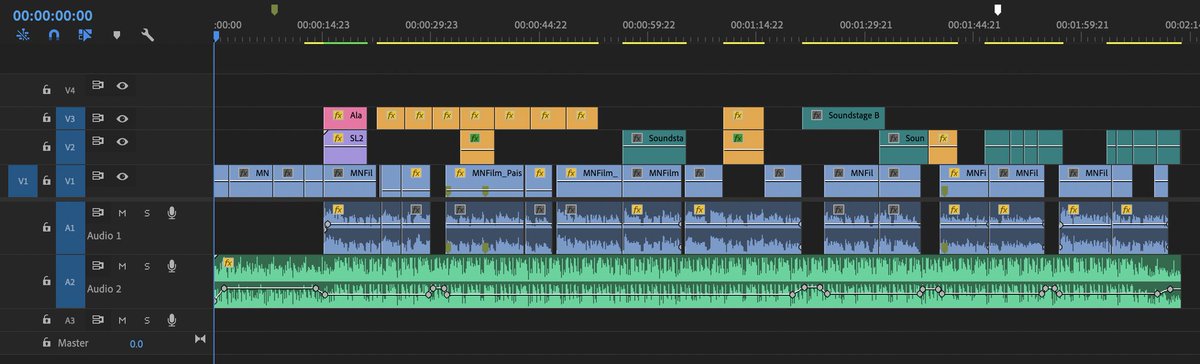
Task: Click fx badge on Audio 2 green clip
Action: [x=228, y=263]
